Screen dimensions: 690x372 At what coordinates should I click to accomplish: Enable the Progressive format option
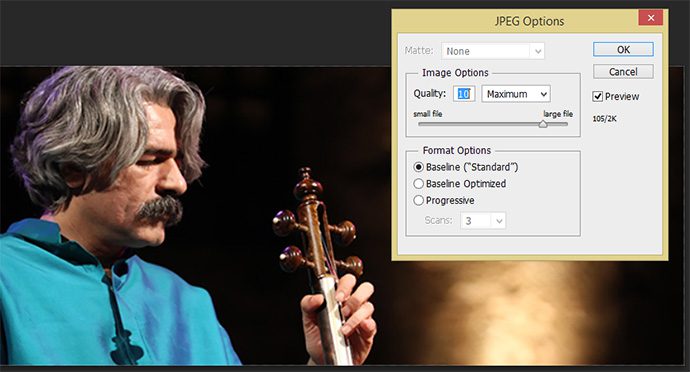click(x=418, y=200)
